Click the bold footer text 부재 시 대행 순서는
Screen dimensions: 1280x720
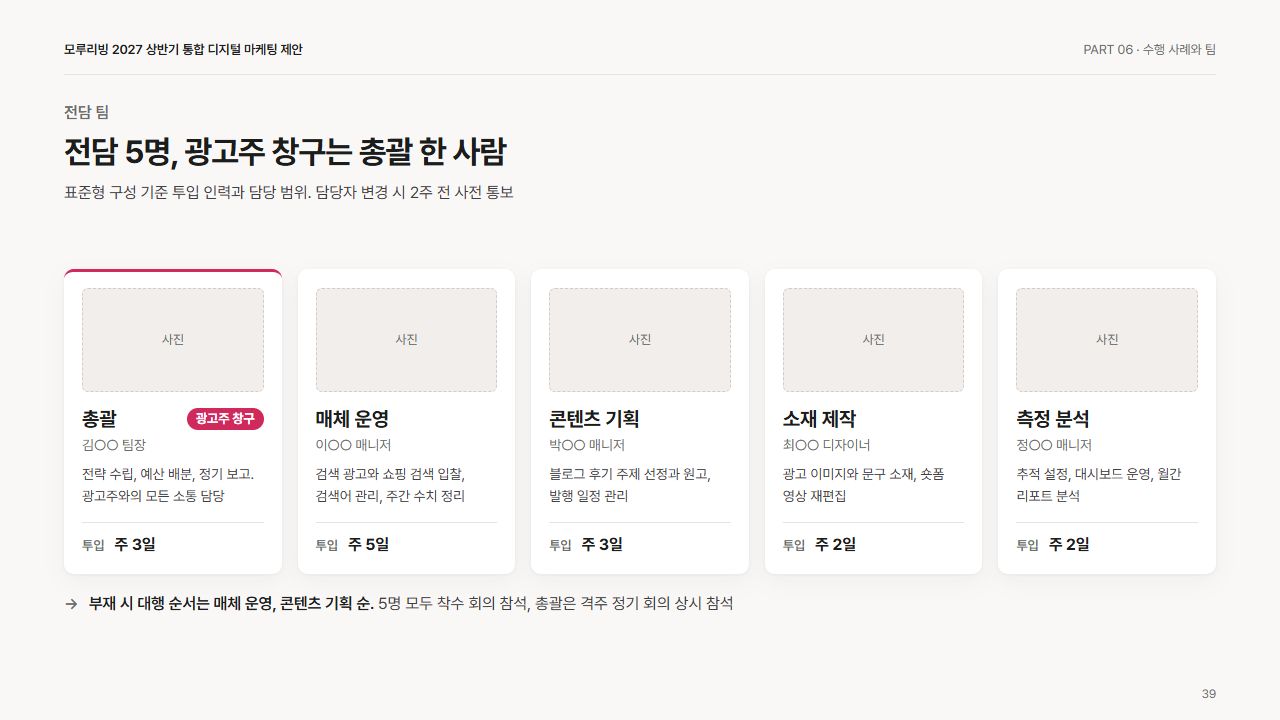tap(231, 604)
